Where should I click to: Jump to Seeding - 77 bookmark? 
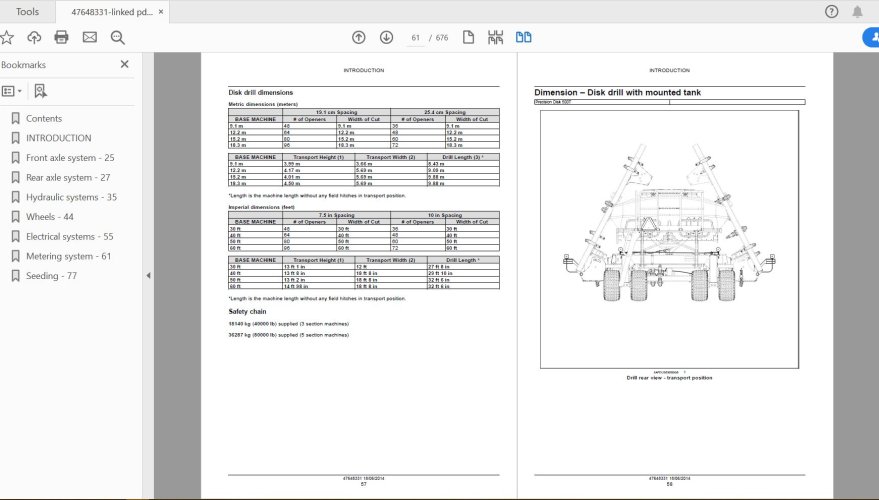click(52, 276)
